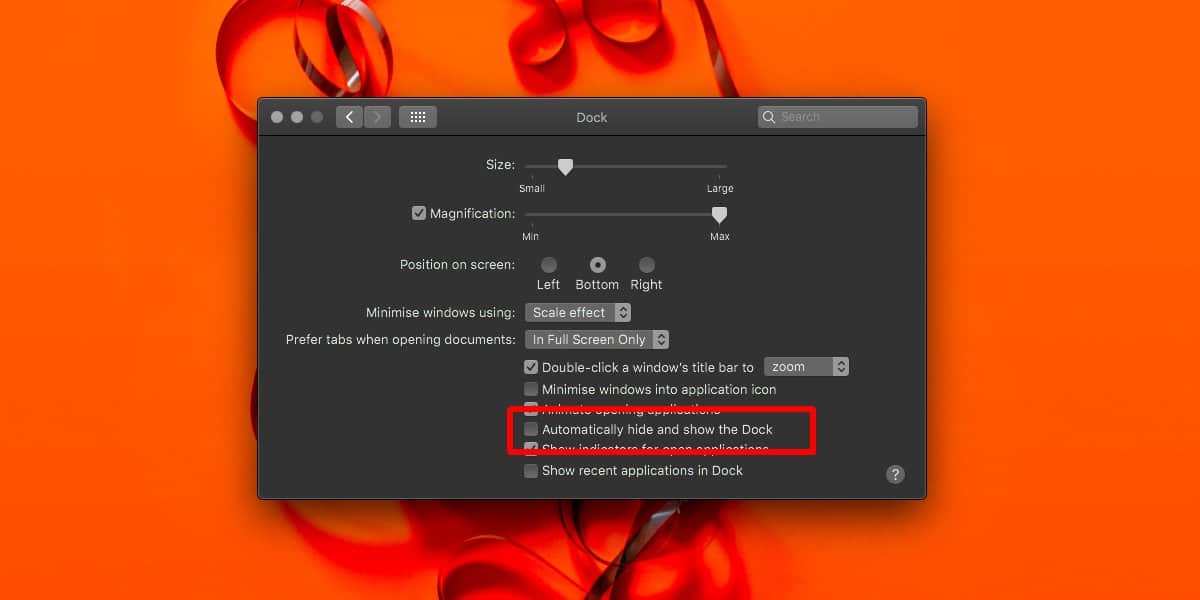Click the Magnification slider handle
This screenshot has width=1200, height=600.
click(718, 215)
